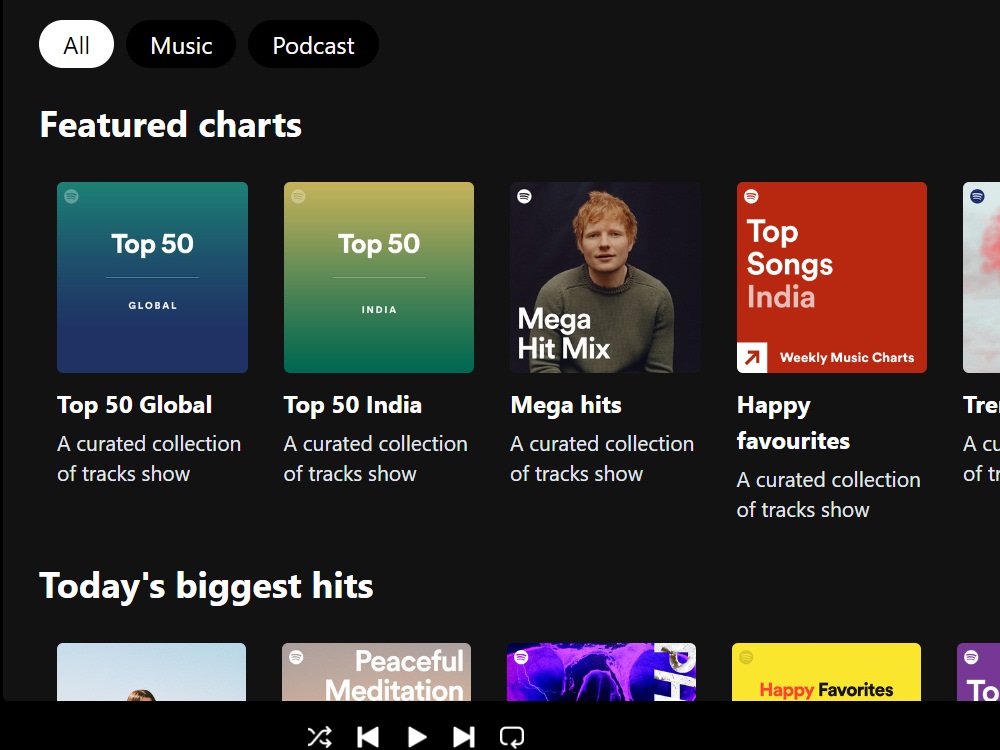This screenshot has width=1000, height=750.
Task: Start playback with play button
Action: coord(416,737)
